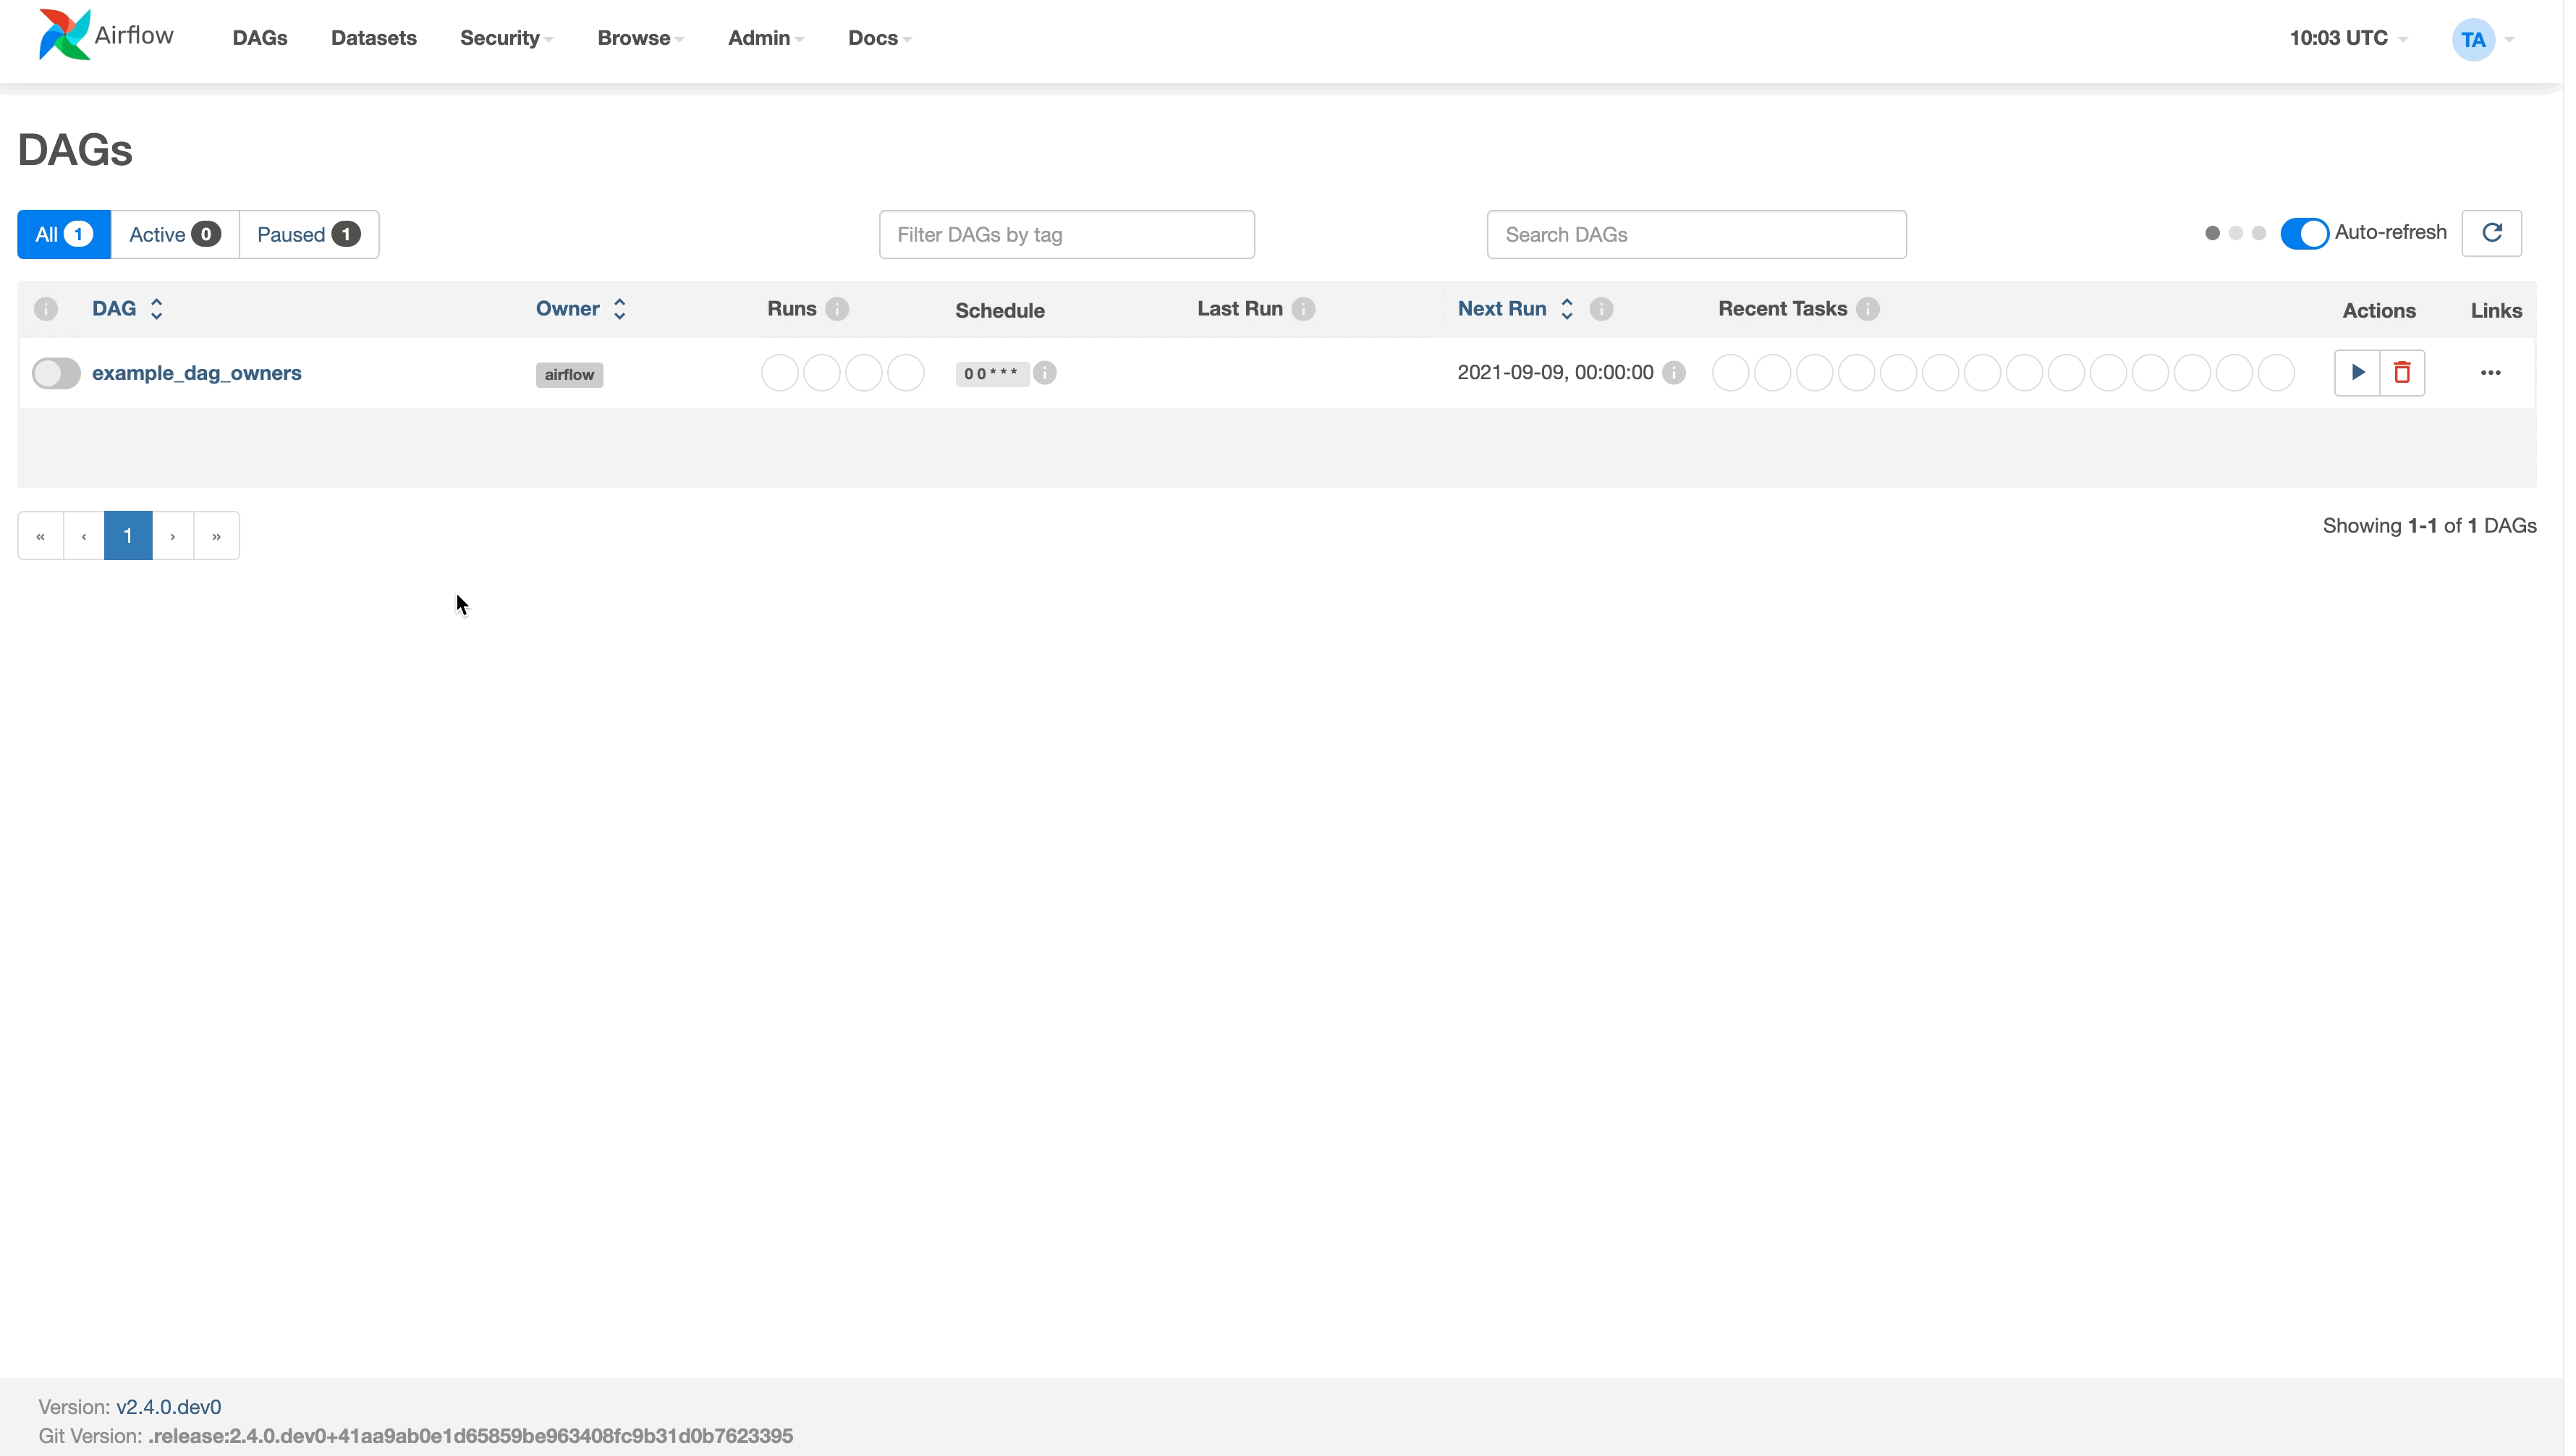Click the example_dag_owners DAG link

click(x=196, y=371)
